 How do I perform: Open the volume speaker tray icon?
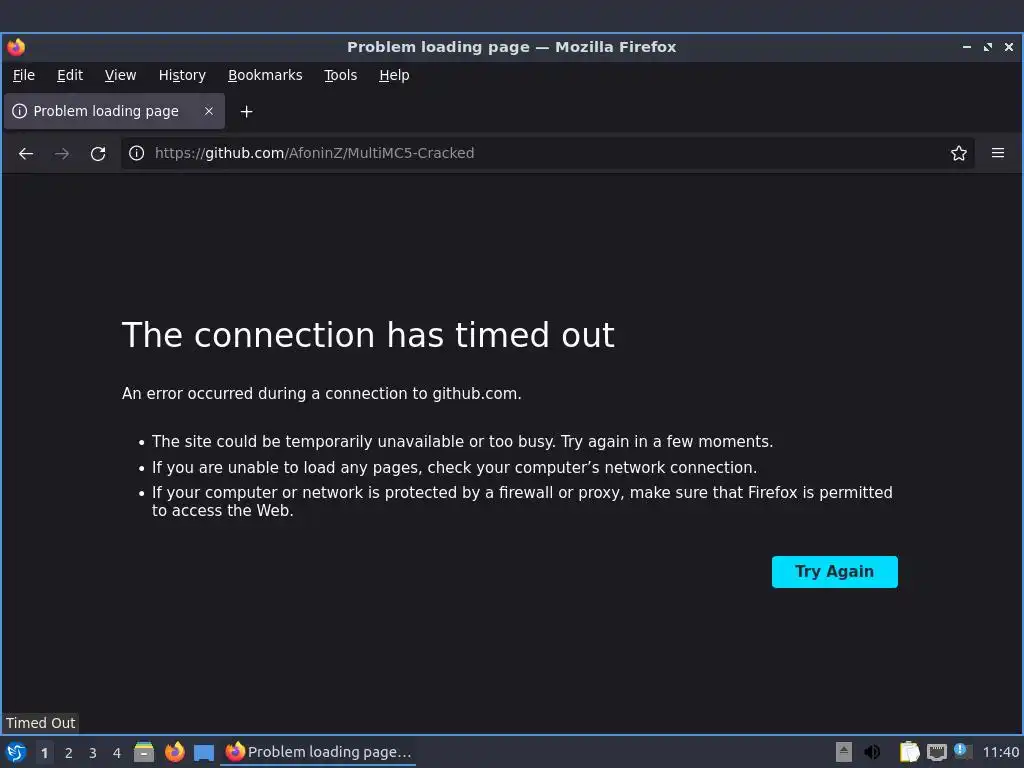click(872, 752)
